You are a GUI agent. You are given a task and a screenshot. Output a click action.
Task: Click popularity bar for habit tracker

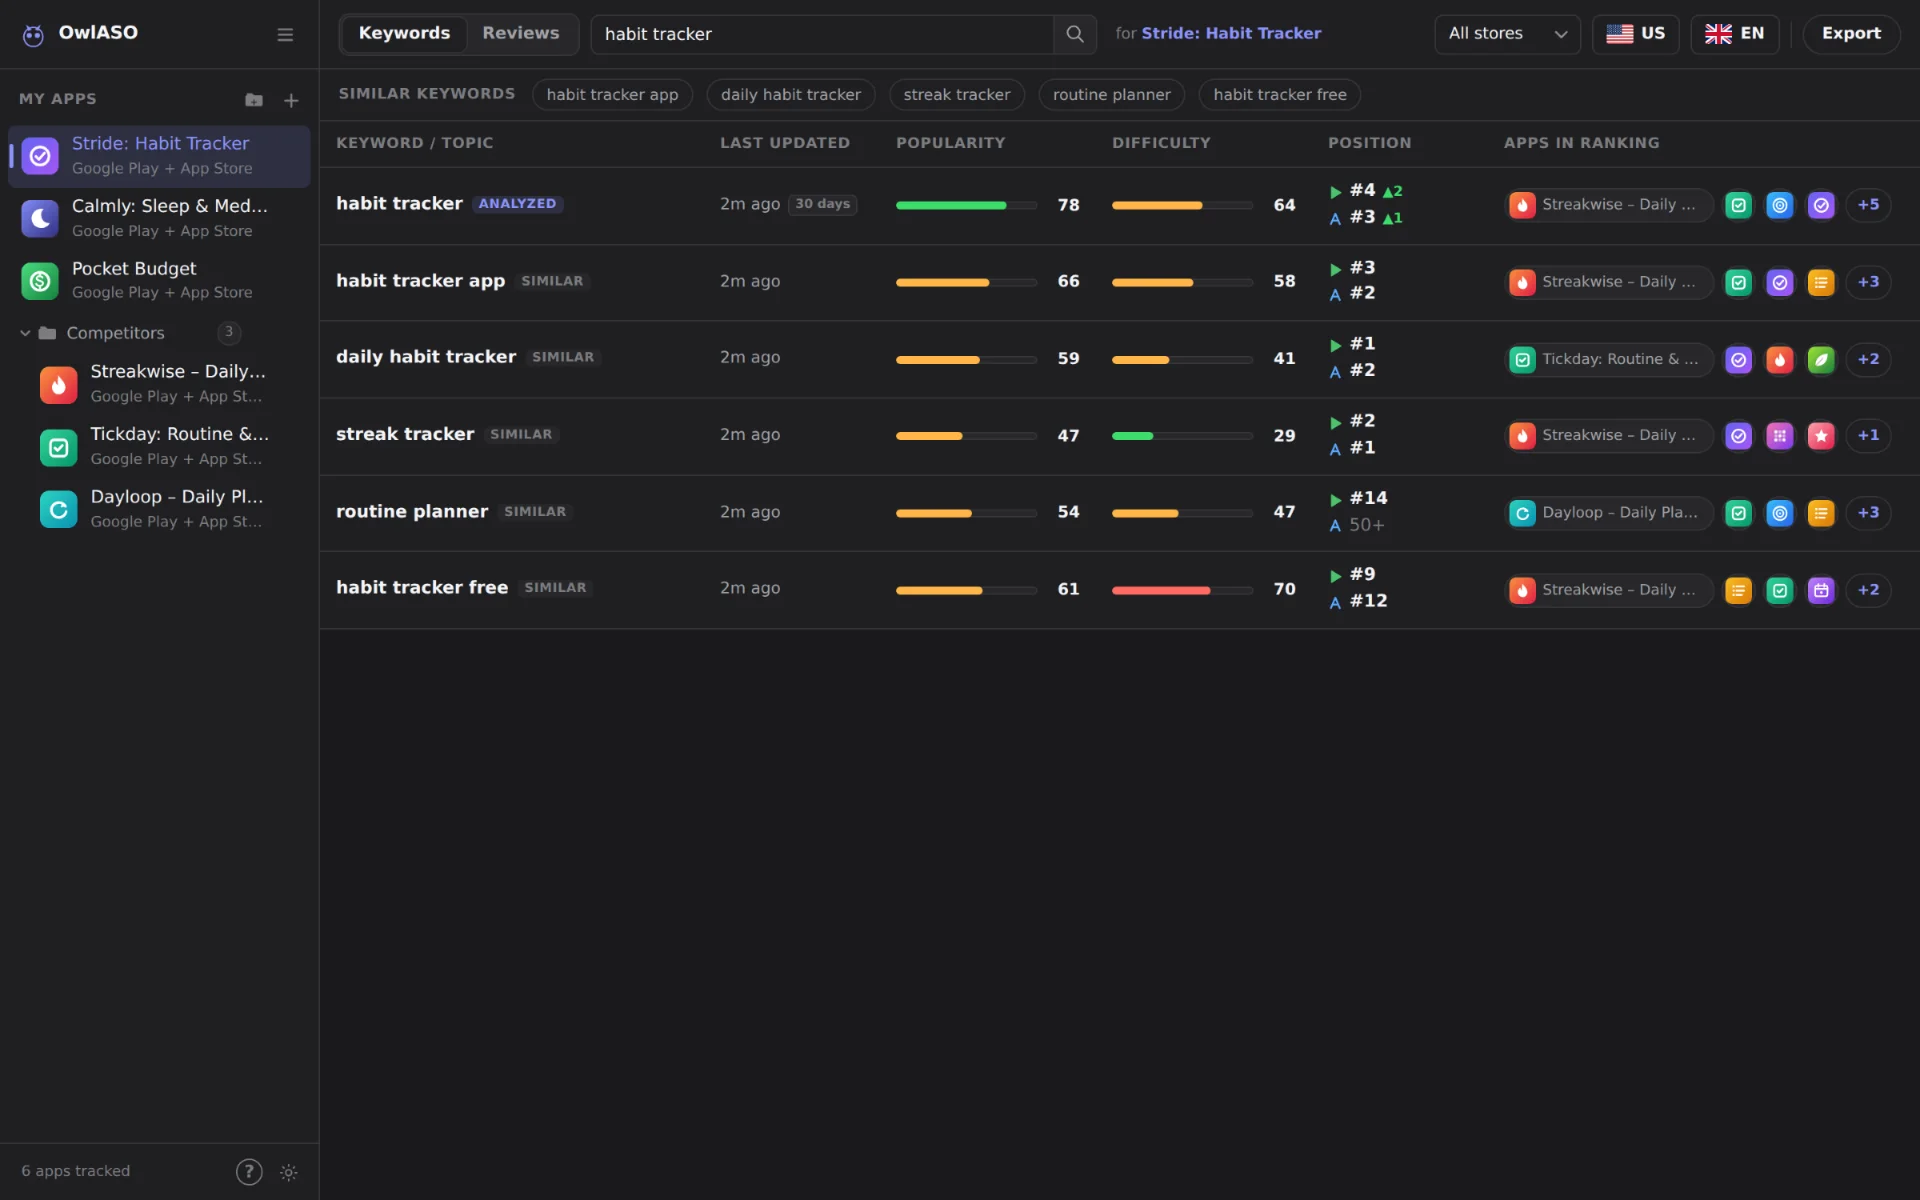tap(966, 205)
